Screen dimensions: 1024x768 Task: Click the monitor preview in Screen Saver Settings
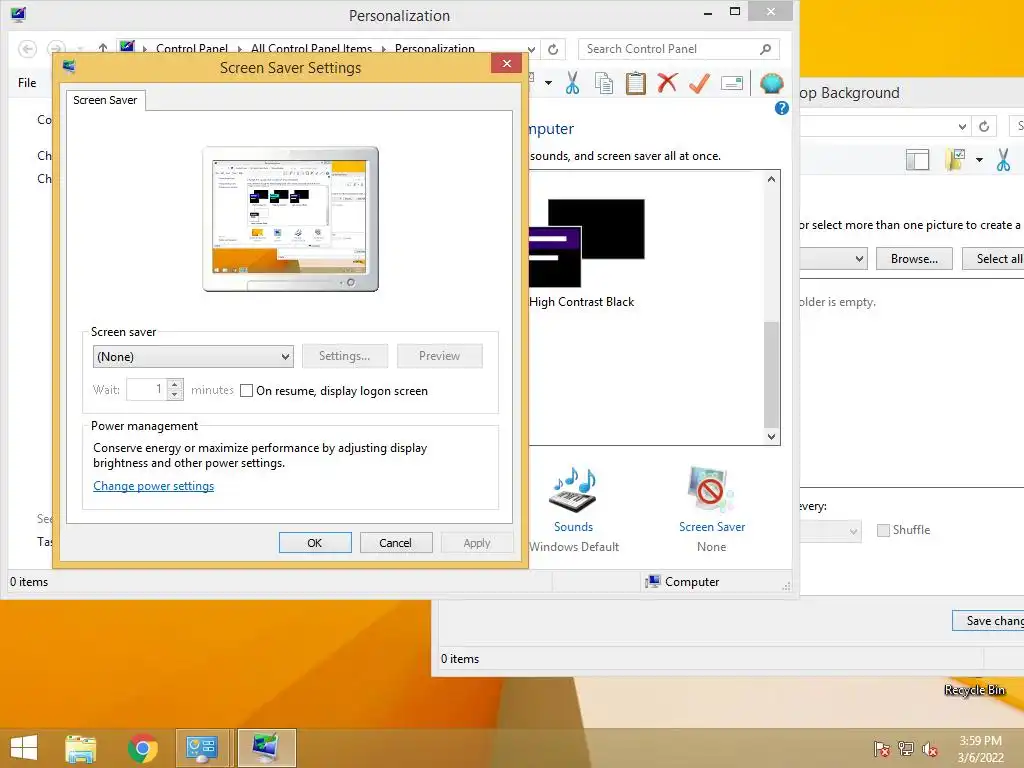point(291,219)
